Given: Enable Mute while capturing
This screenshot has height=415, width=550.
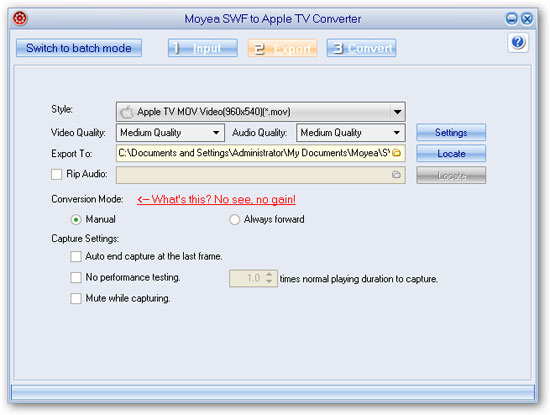Looking at the screenshot, I should pyautogui.click(x=76, y=299).
